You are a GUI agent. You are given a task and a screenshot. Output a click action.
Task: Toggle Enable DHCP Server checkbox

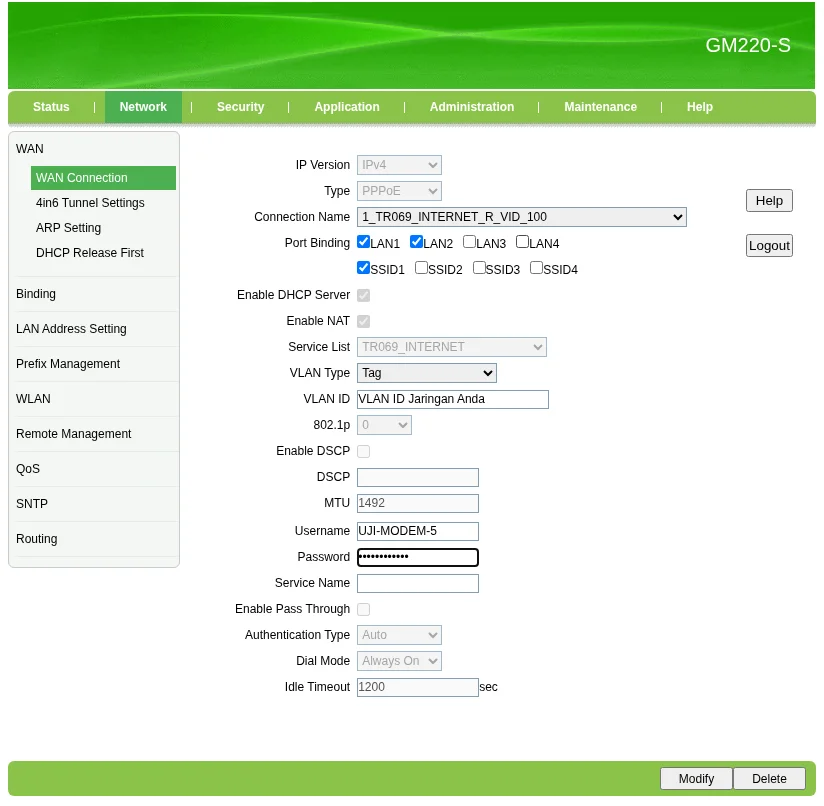[x=363, y=295]
